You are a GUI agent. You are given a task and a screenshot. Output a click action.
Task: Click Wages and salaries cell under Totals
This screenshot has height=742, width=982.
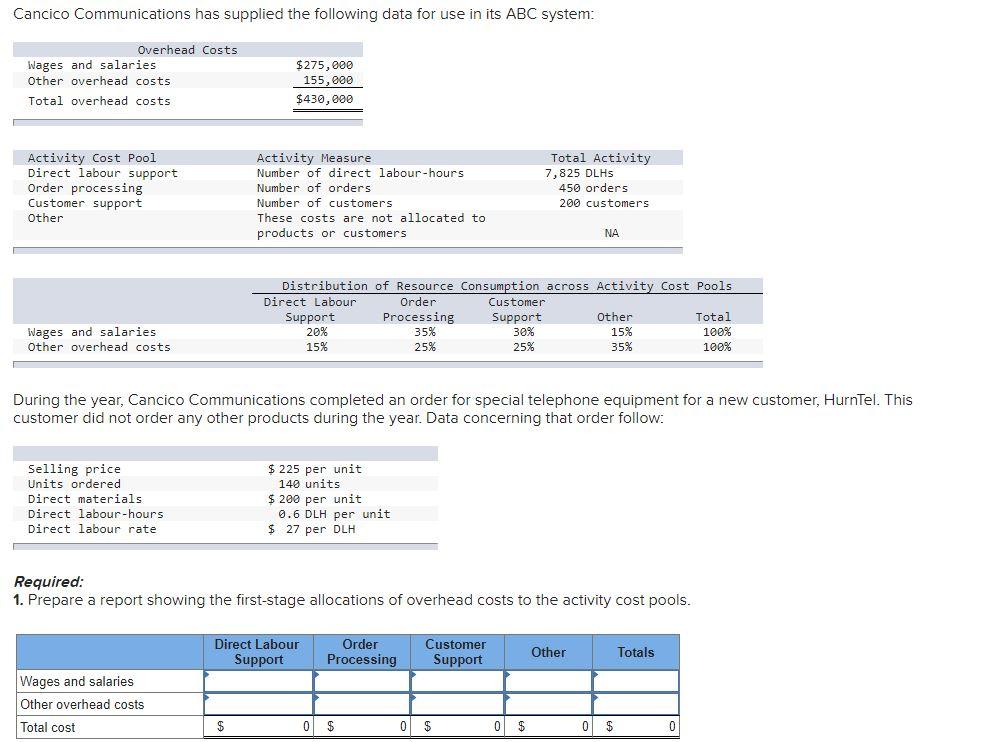636,681
